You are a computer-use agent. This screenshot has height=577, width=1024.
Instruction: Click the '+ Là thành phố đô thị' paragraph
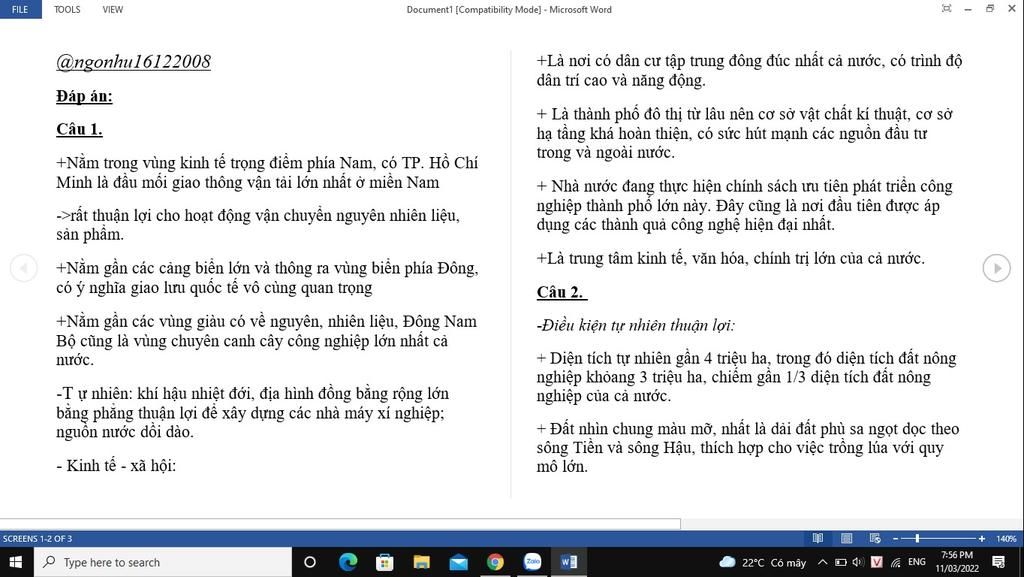click(744, 133)
